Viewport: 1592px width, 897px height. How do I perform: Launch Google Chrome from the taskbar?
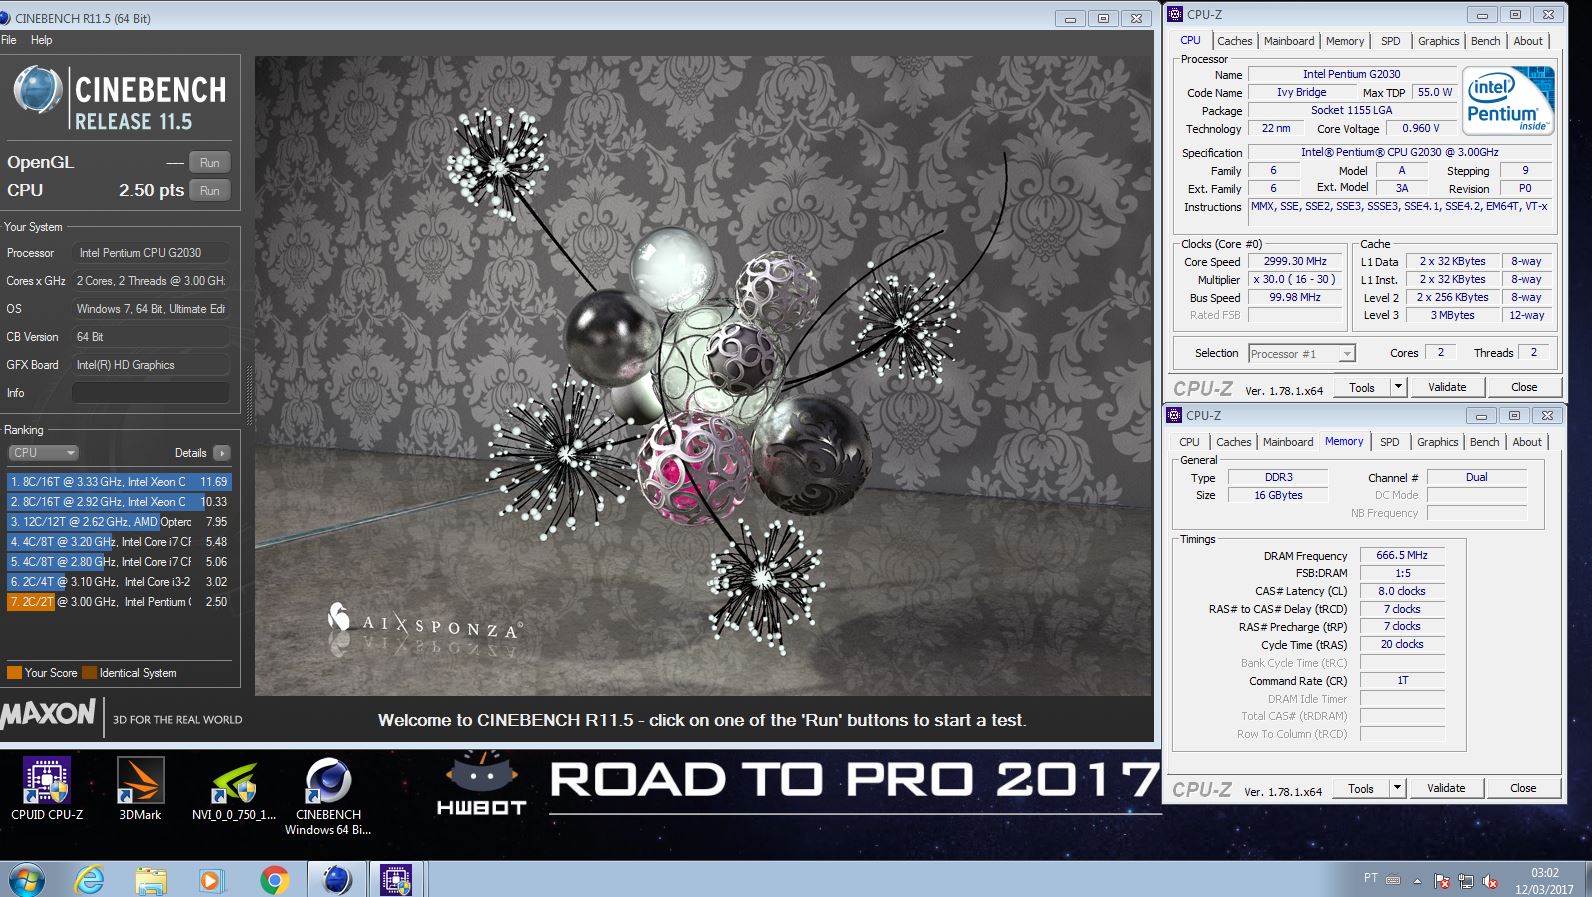(x=274, y=880)
